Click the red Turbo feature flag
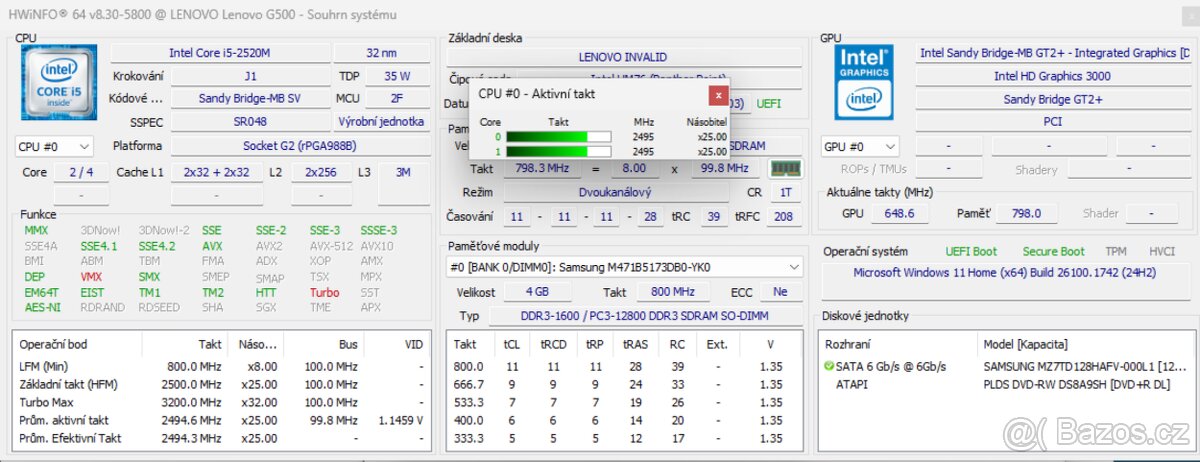1200x462 pixels. pyautogui.click(x=324, y=292)
